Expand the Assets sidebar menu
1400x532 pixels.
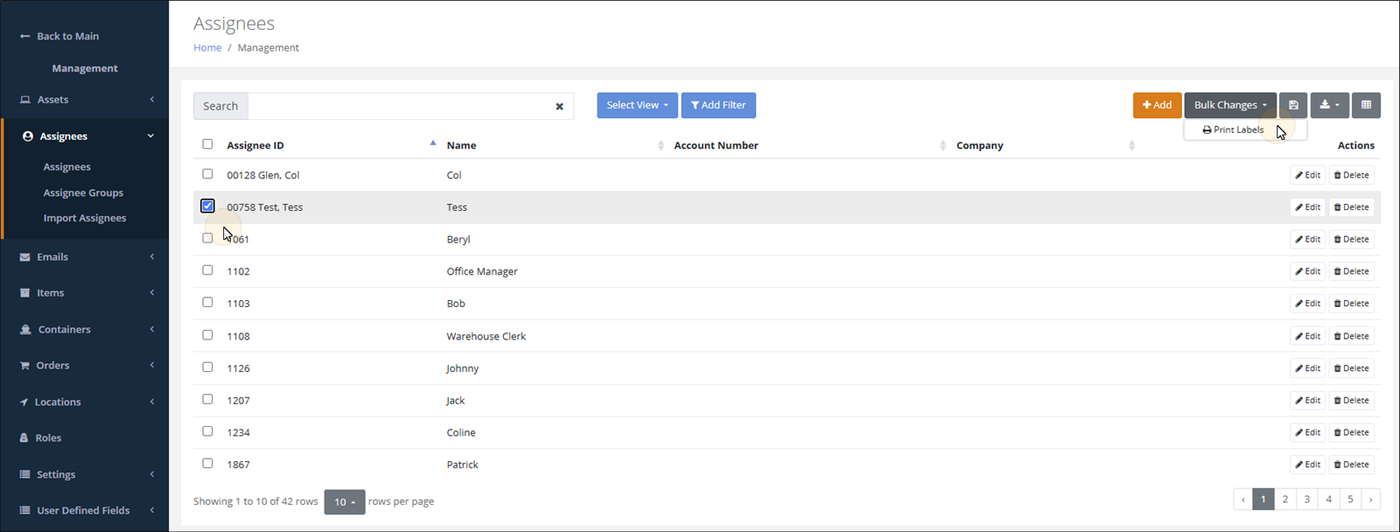[152, 100]
